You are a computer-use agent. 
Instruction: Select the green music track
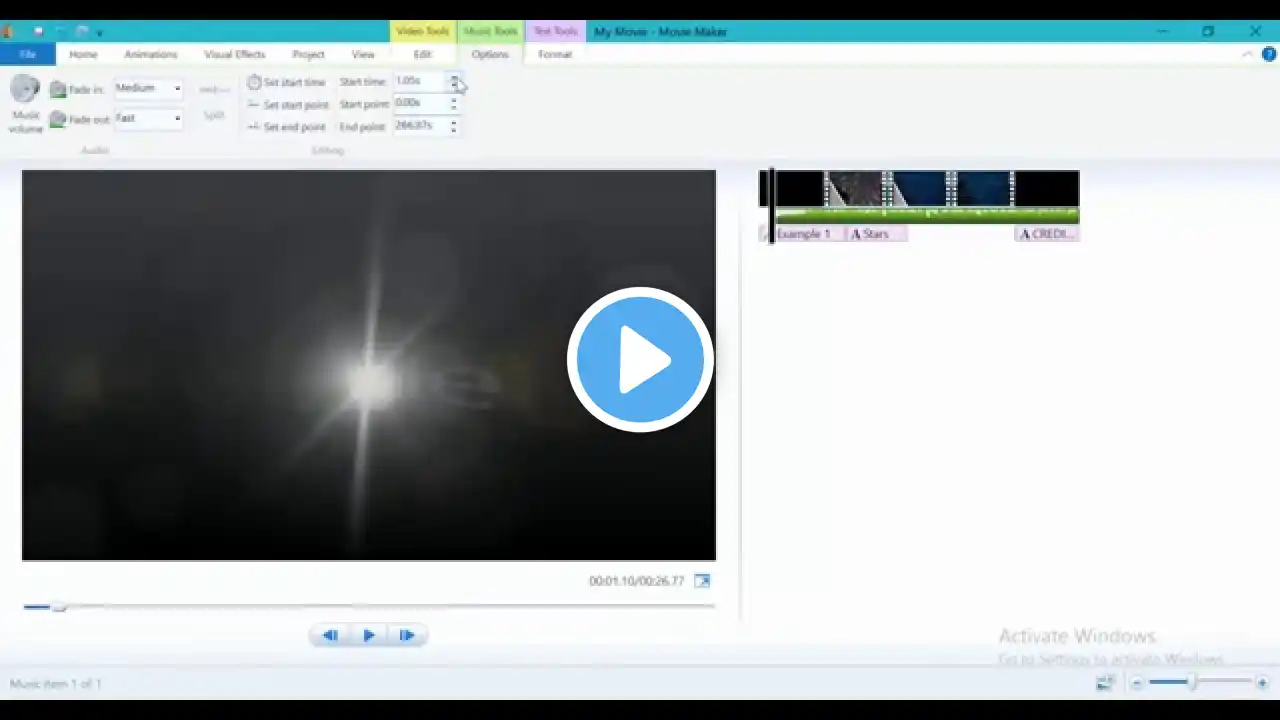pos(927,215)
